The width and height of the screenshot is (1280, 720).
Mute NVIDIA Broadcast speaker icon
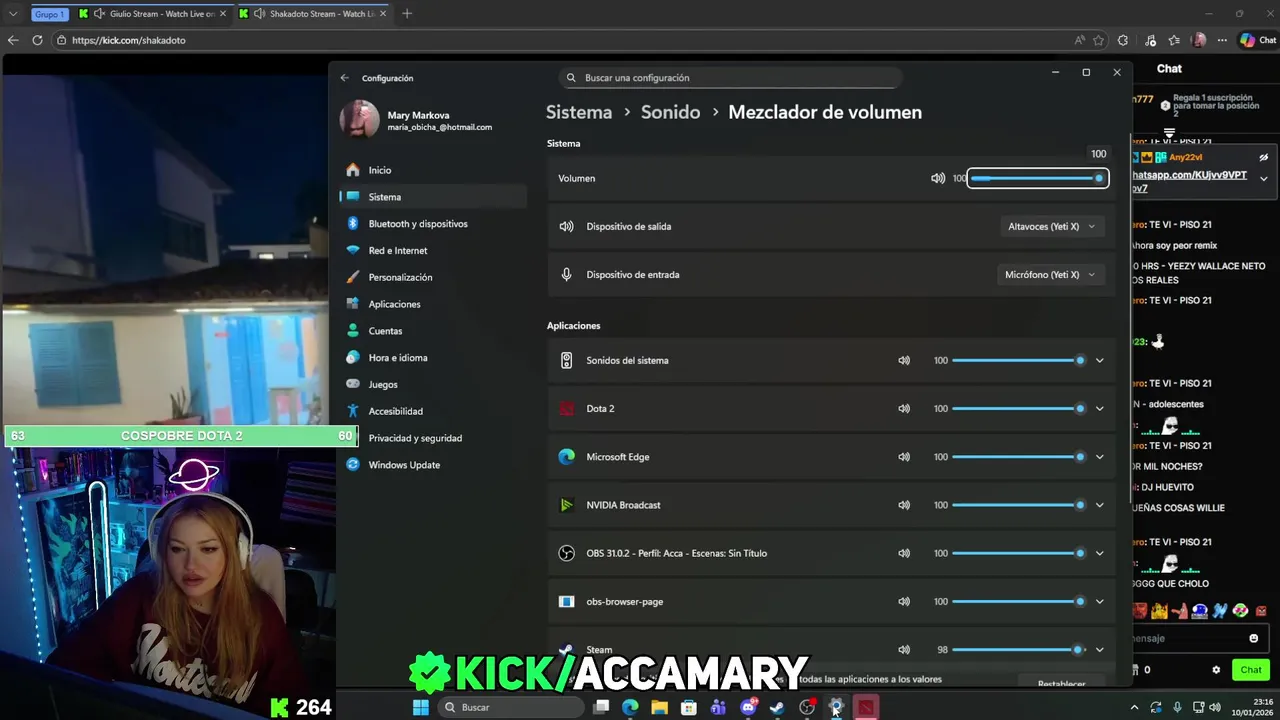point(904,505)
